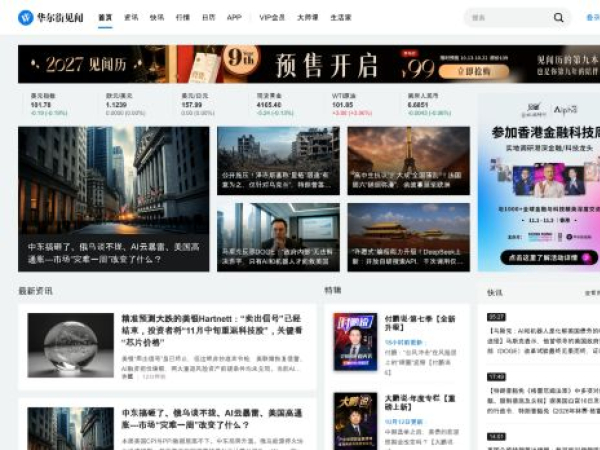Viewport: 600px width, 450px height.
Task: Open the 离岸人民币 6.6851 ticker
Action: pos(429,104)
